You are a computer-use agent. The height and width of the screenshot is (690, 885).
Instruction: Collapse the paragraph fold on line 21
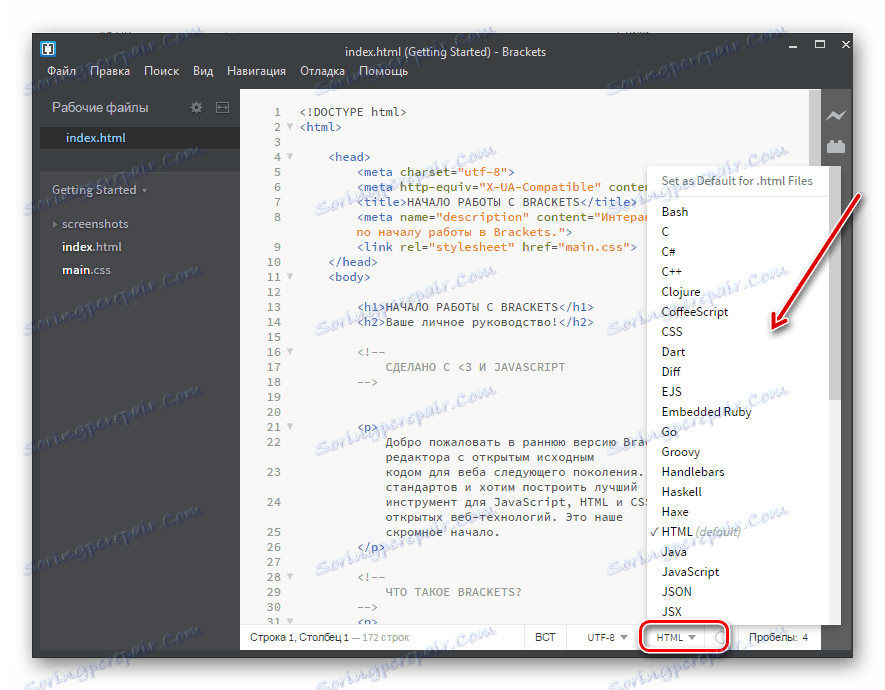point(290,427)
